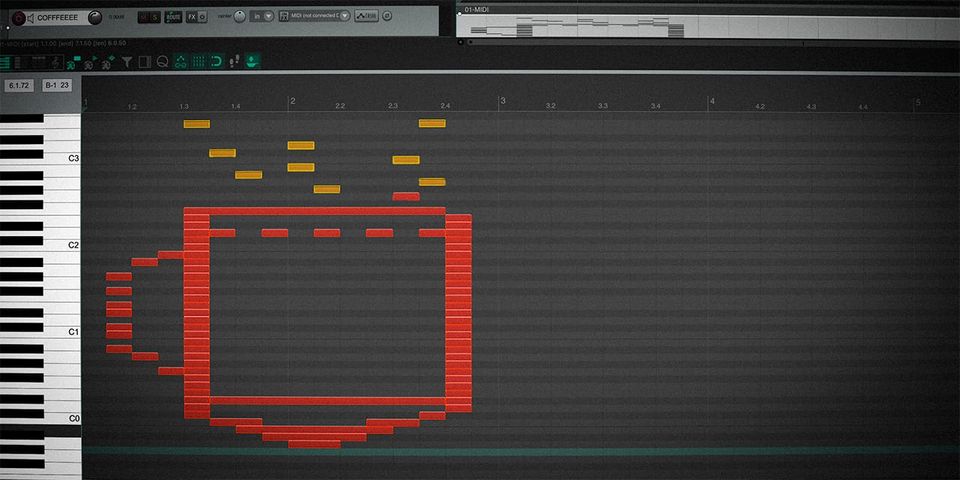
Task: Enable step input footprints icon
Action: (234, 61)
